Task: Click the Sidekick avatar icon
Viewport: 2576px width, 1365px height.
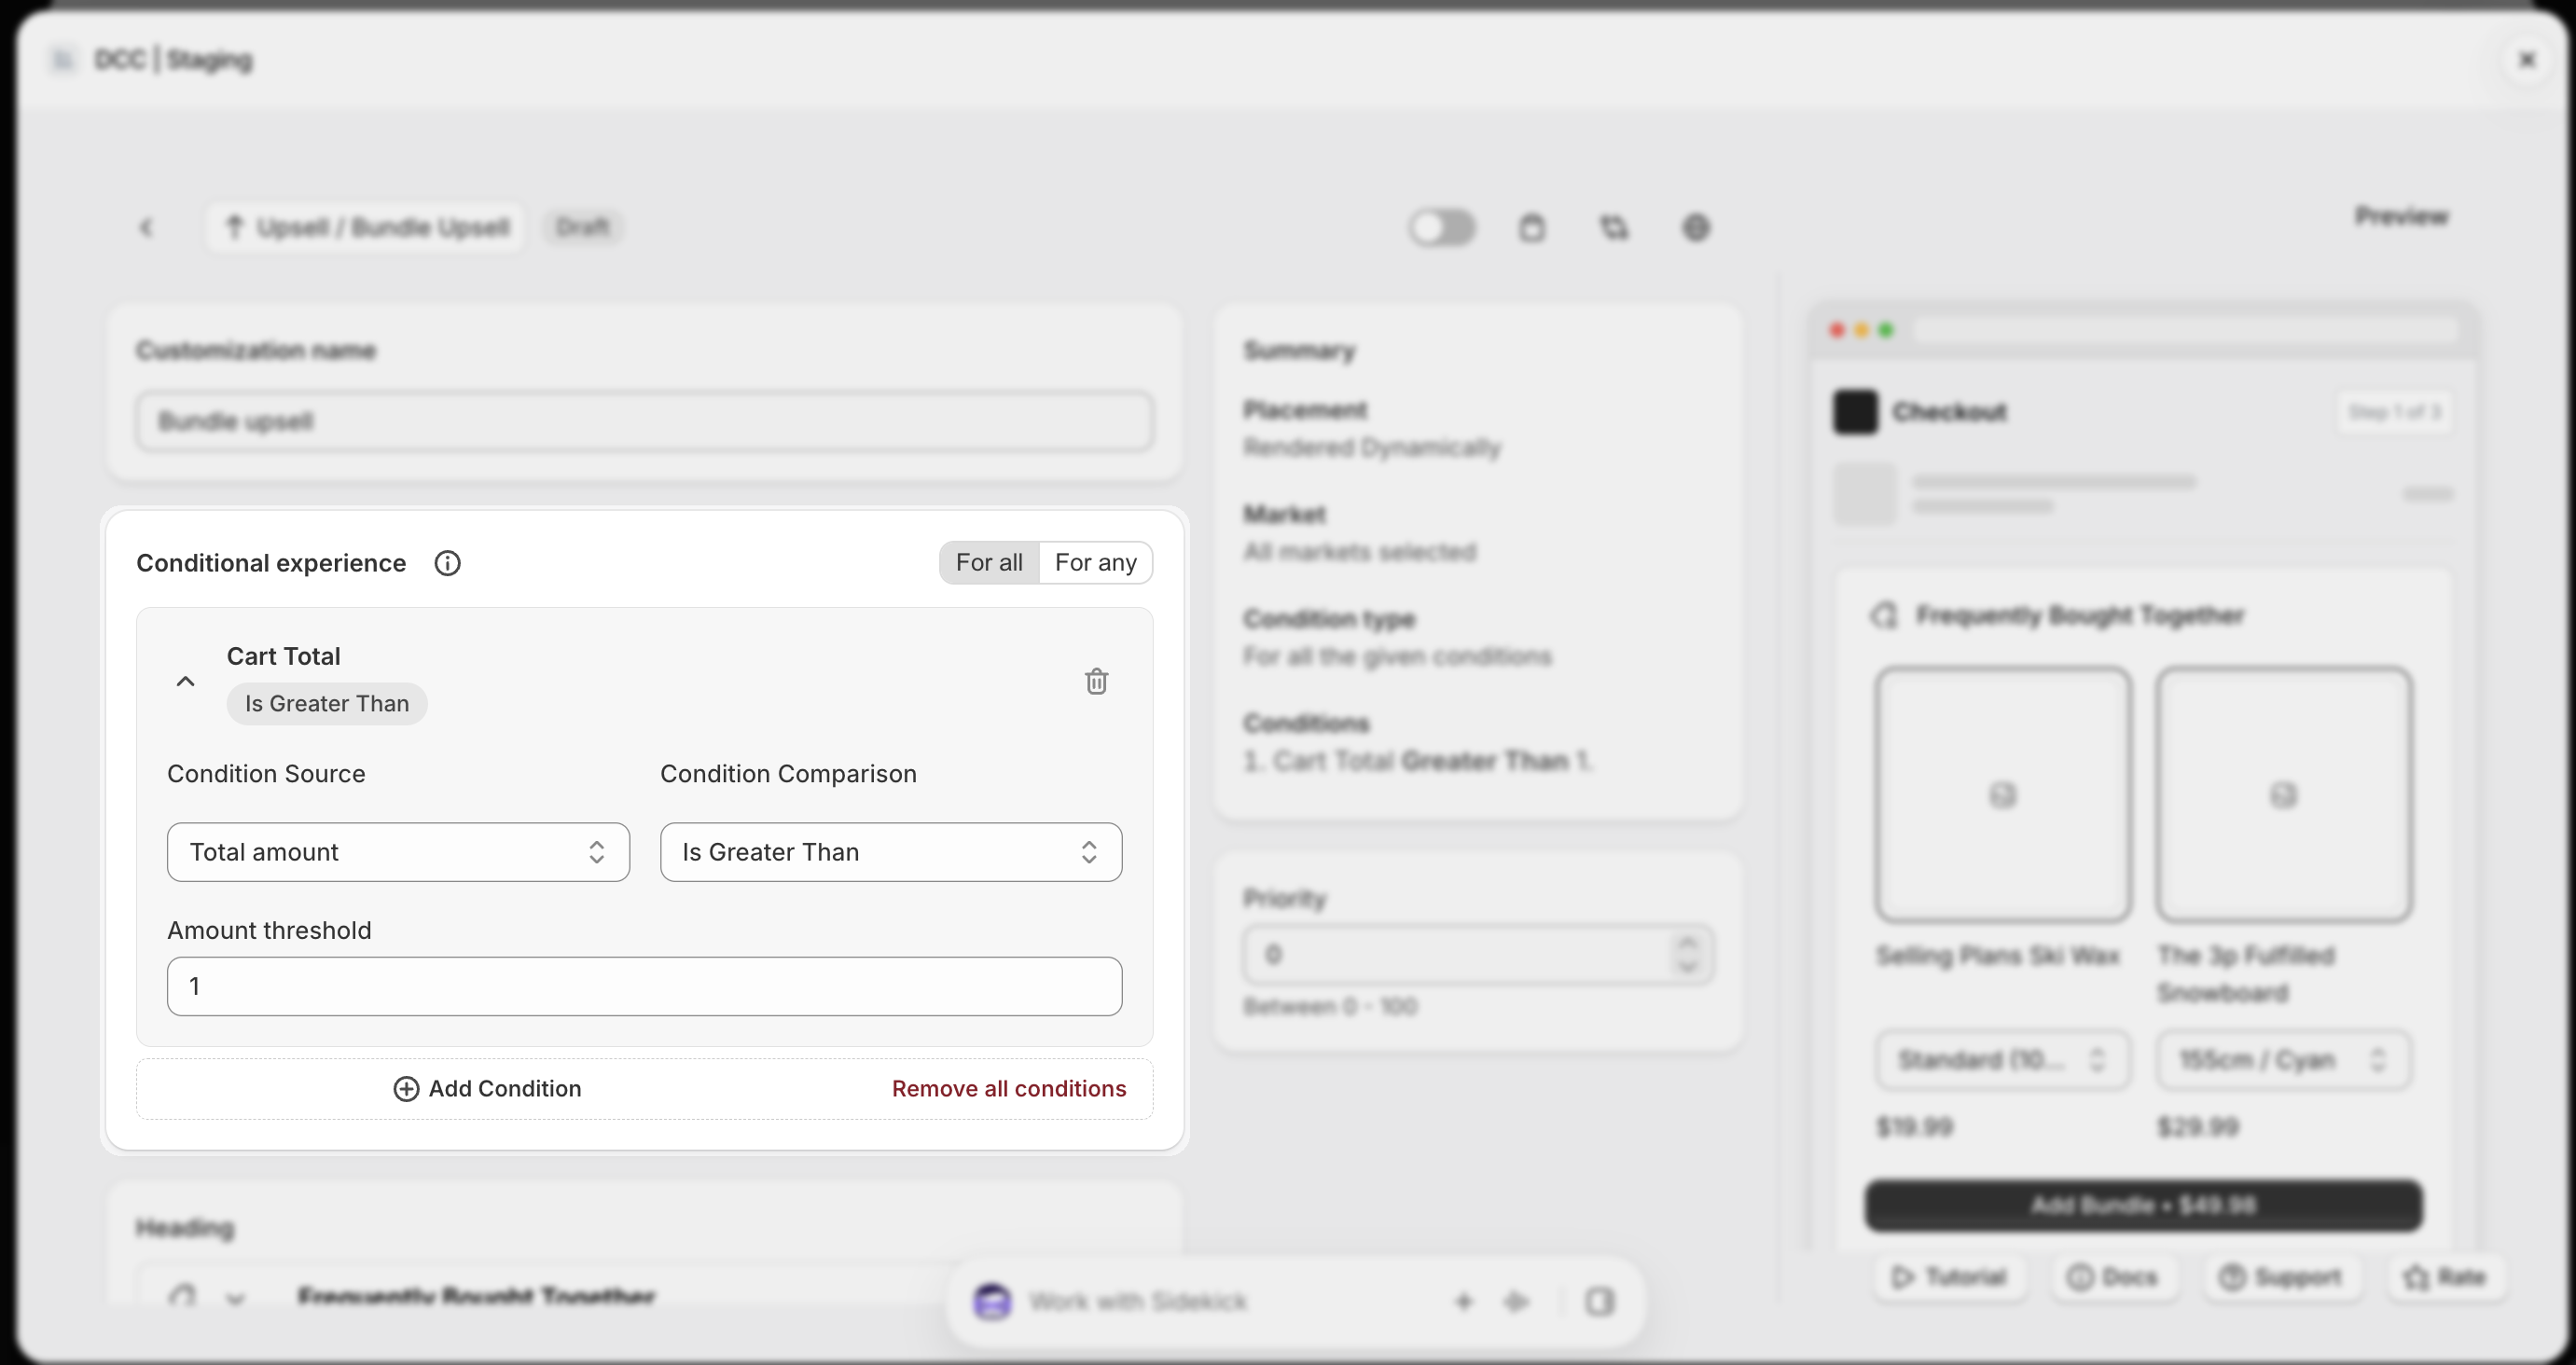Action: coord(992,1301)
